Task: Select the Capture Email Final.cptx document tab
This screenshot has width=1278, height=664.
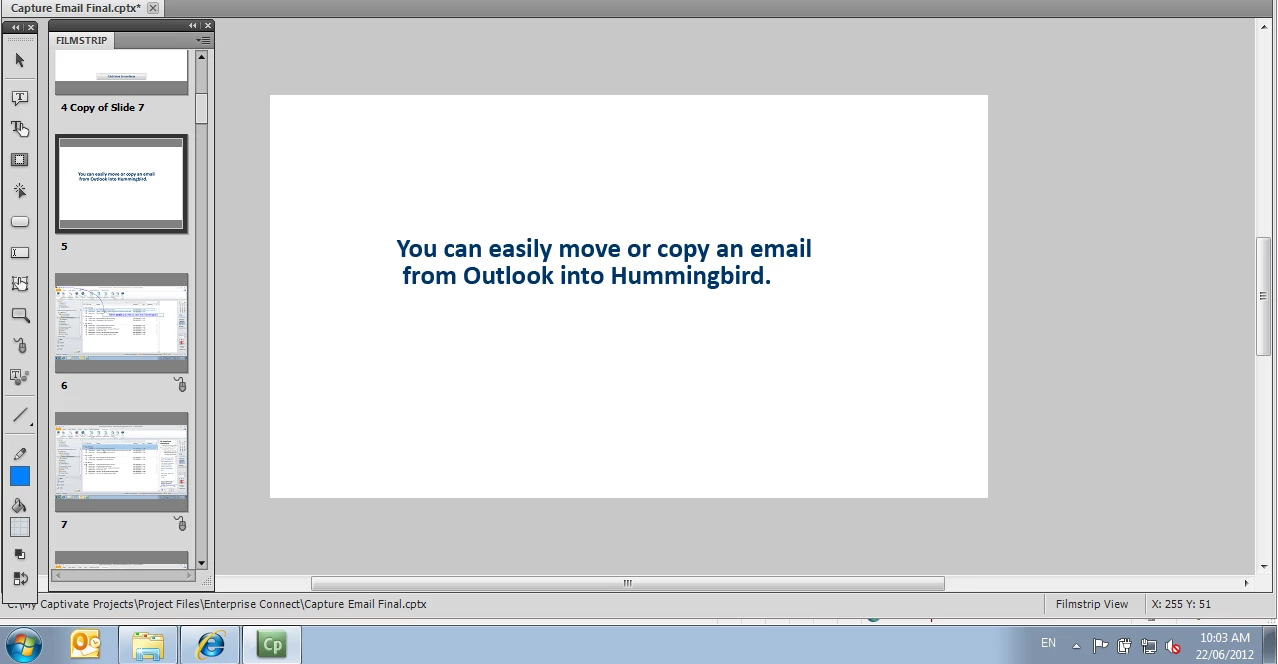Action: pyautogui.click(x=76, y=8)
